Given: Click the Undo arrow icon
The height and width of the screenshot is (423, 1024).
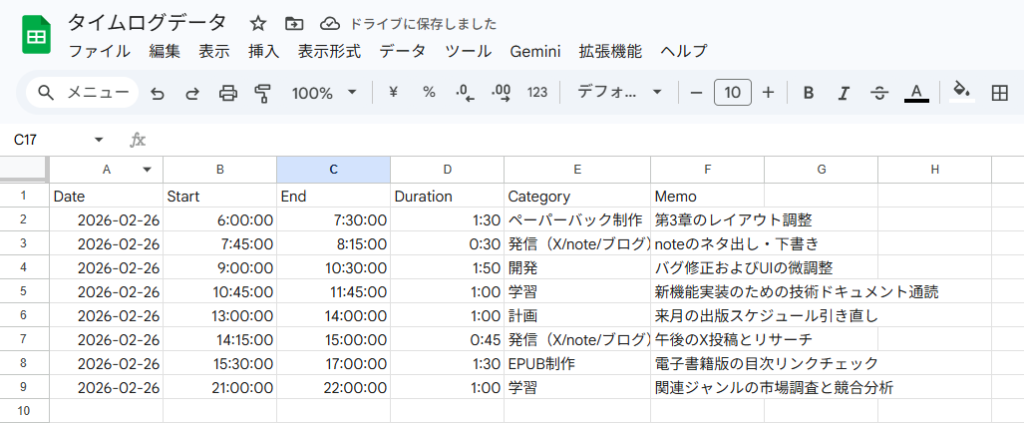Looking at the screenshot, I should pyautogui.click(x=157, y=93).
